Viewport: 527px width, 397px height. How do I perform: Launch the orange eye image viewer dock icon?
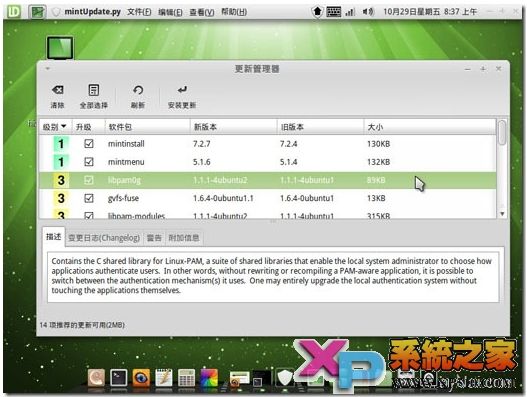pos(141,378)
